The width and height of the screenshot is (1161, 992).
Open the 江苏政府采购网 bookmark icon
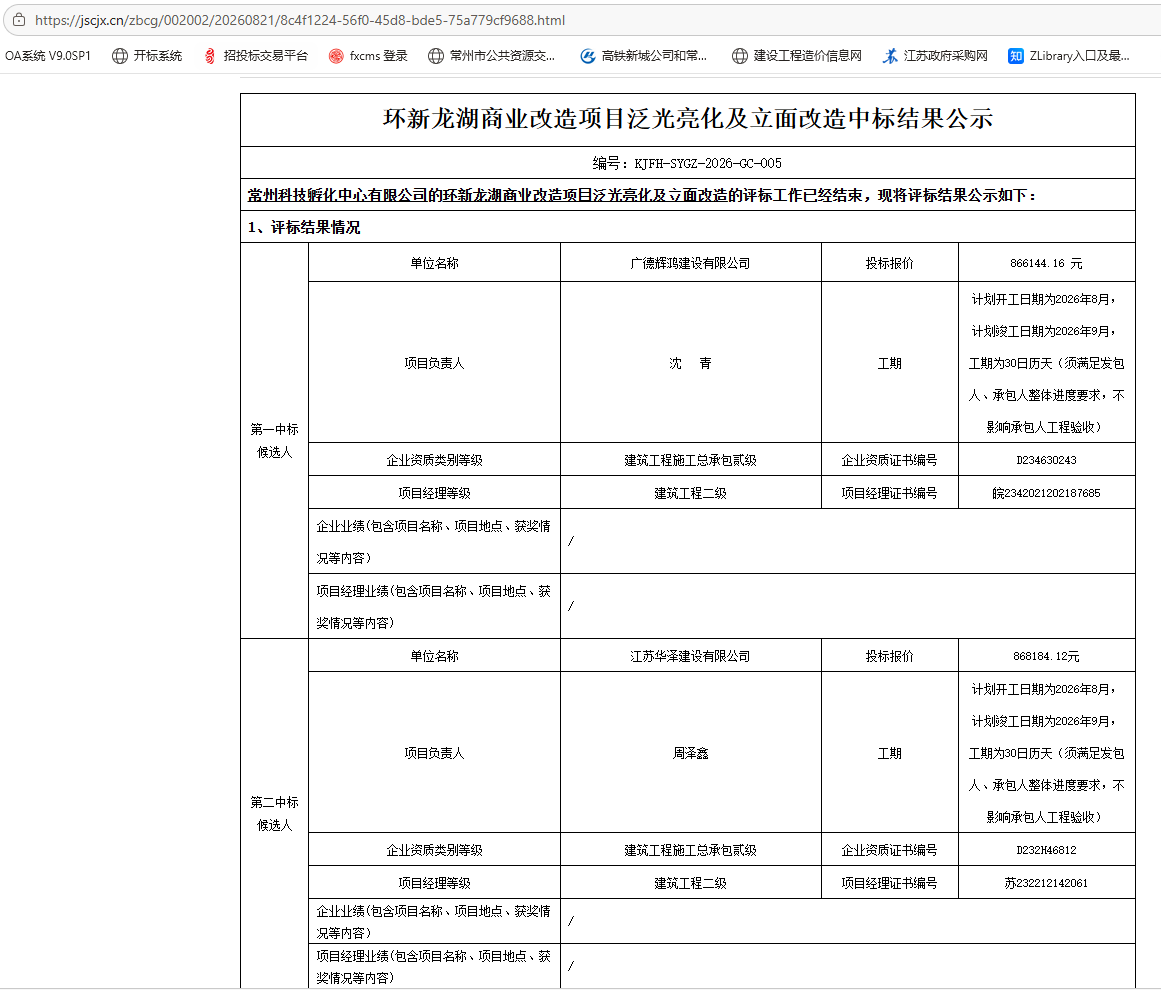[x=890, y=56]
